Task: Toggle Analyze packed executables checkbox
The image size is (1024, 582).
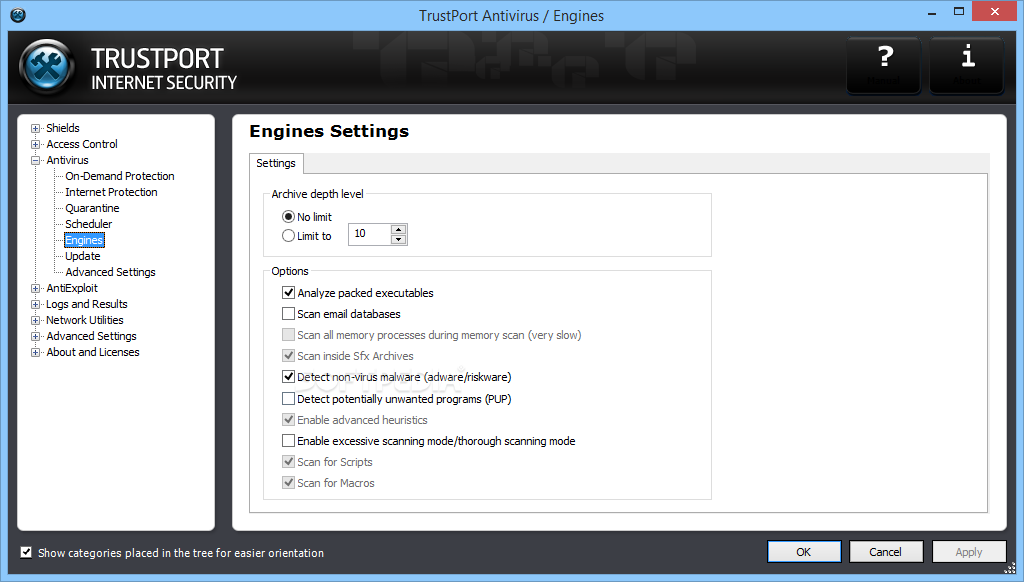Action: click(289, 293)
